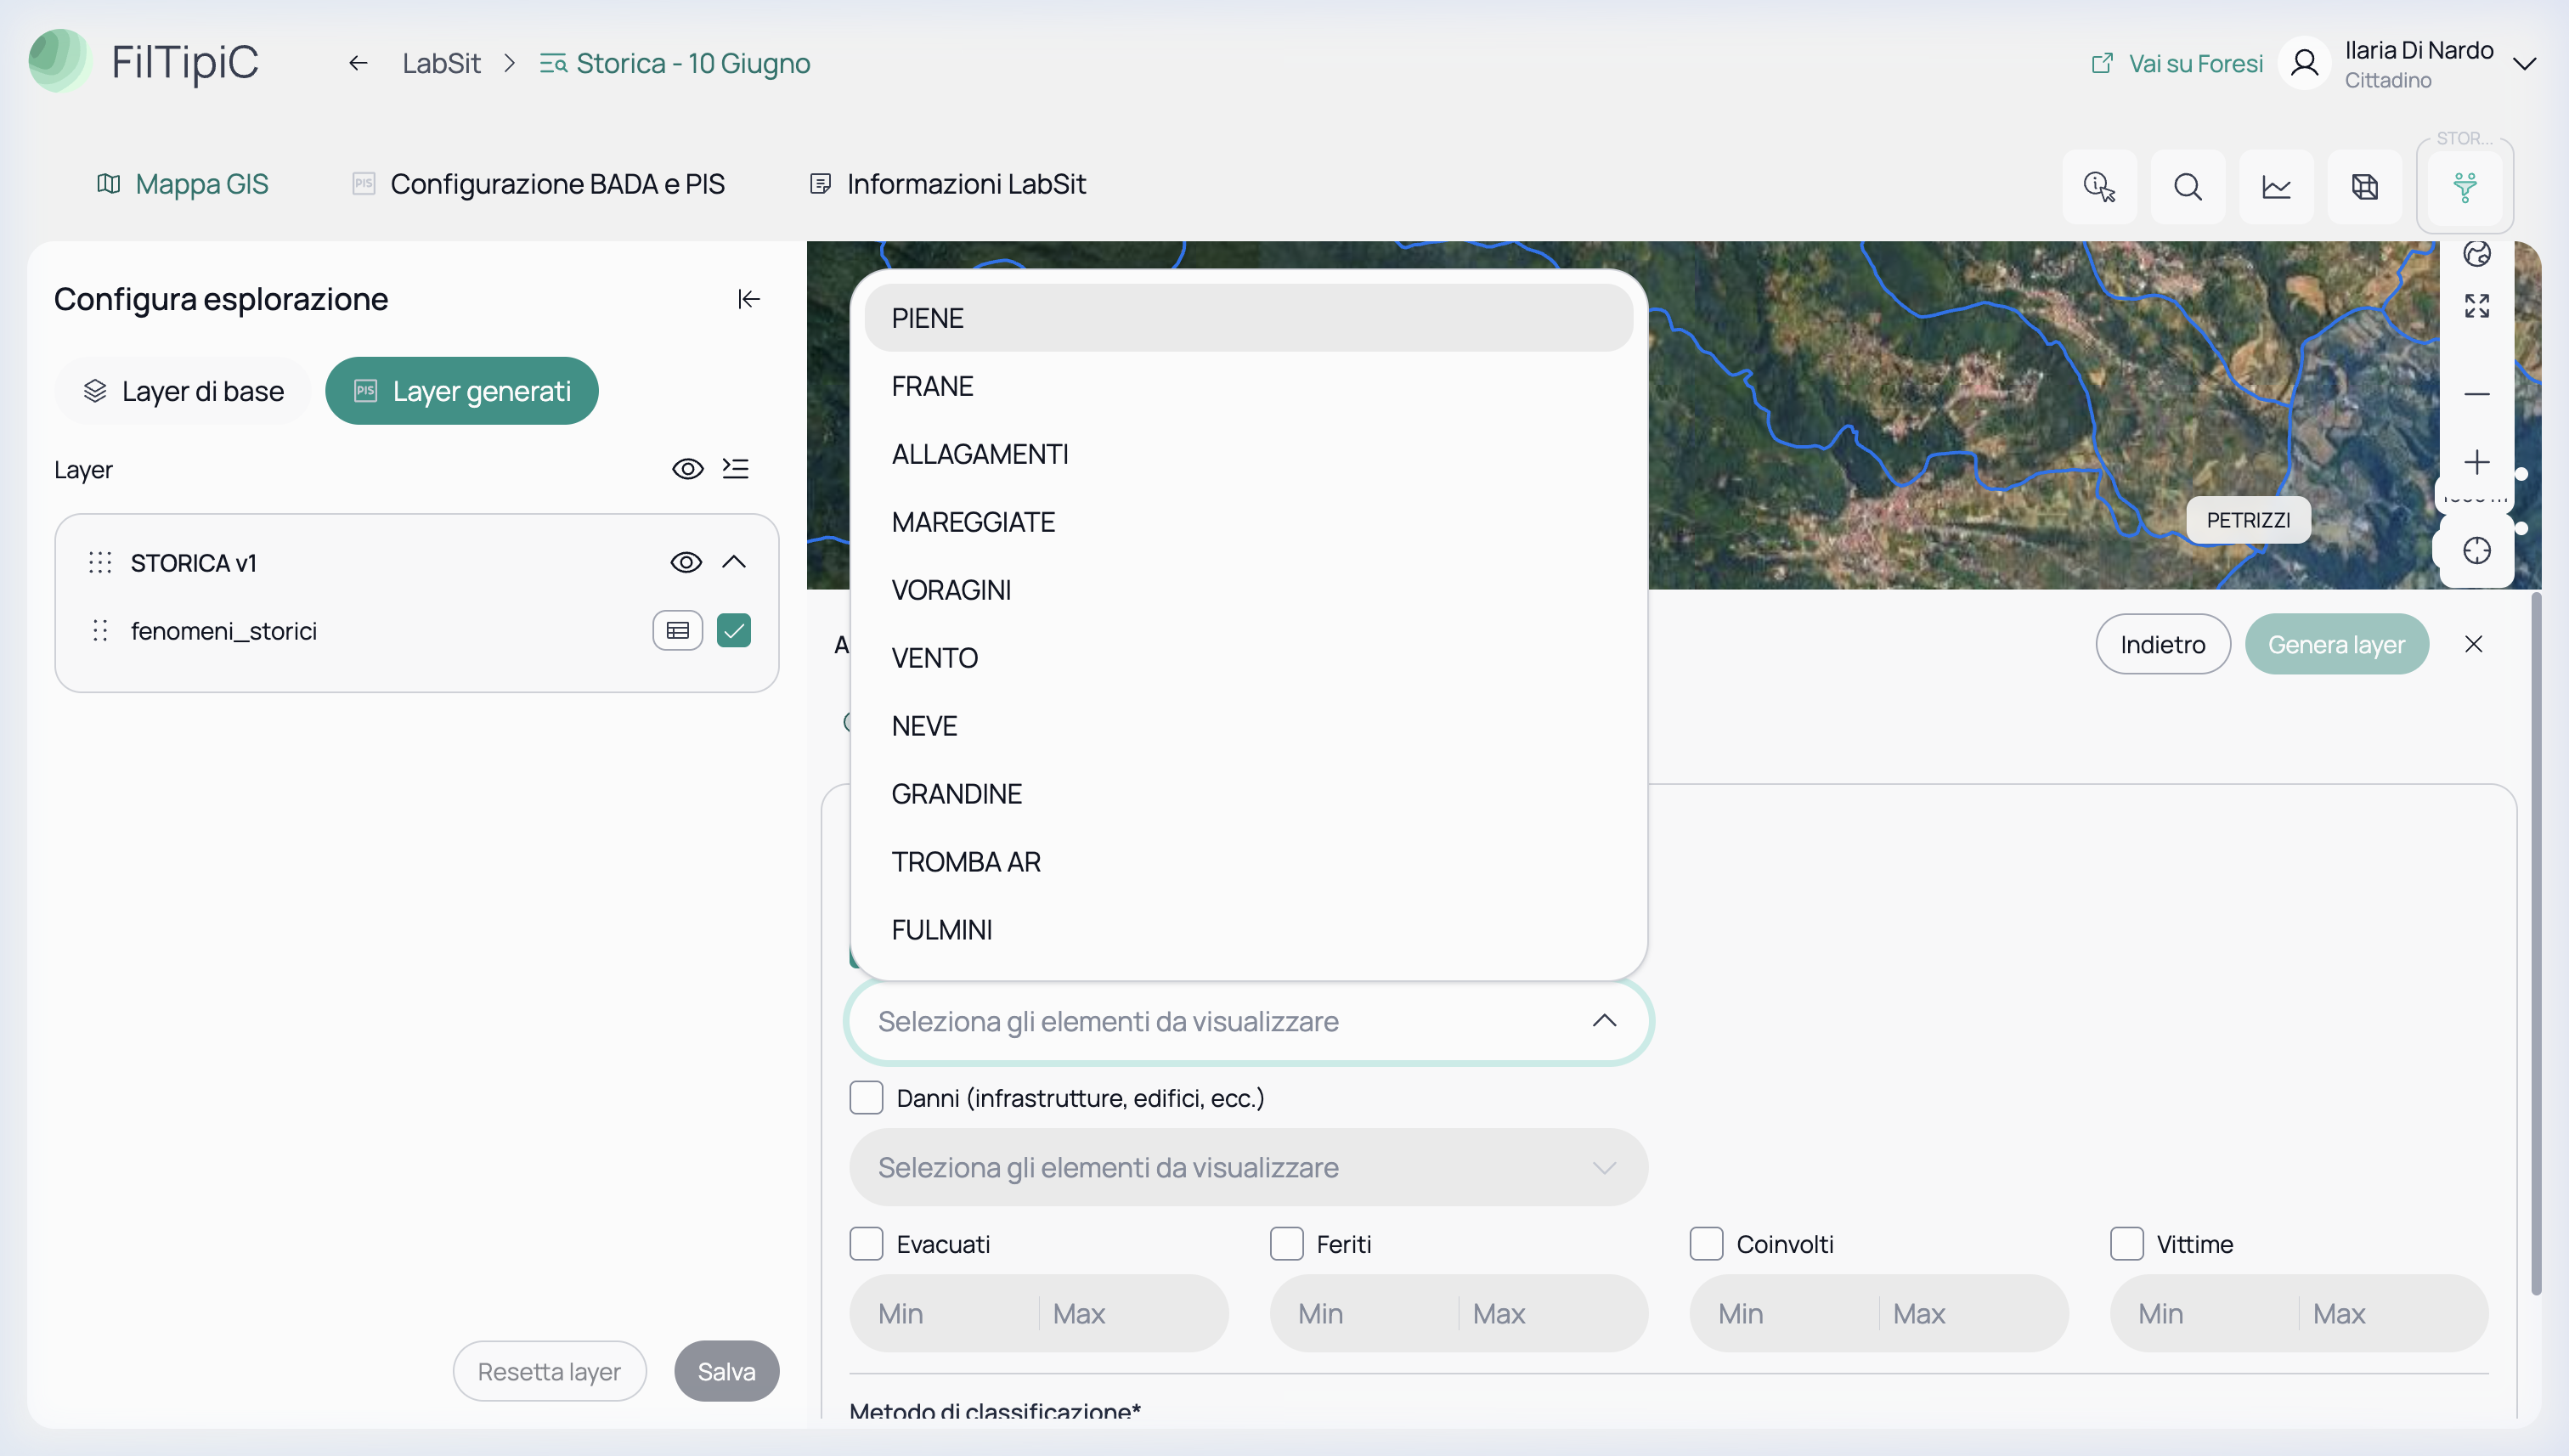2569x1456 pixels.
Task: Open fenomeni_storici attribute table icon
Action: (678, 630)
